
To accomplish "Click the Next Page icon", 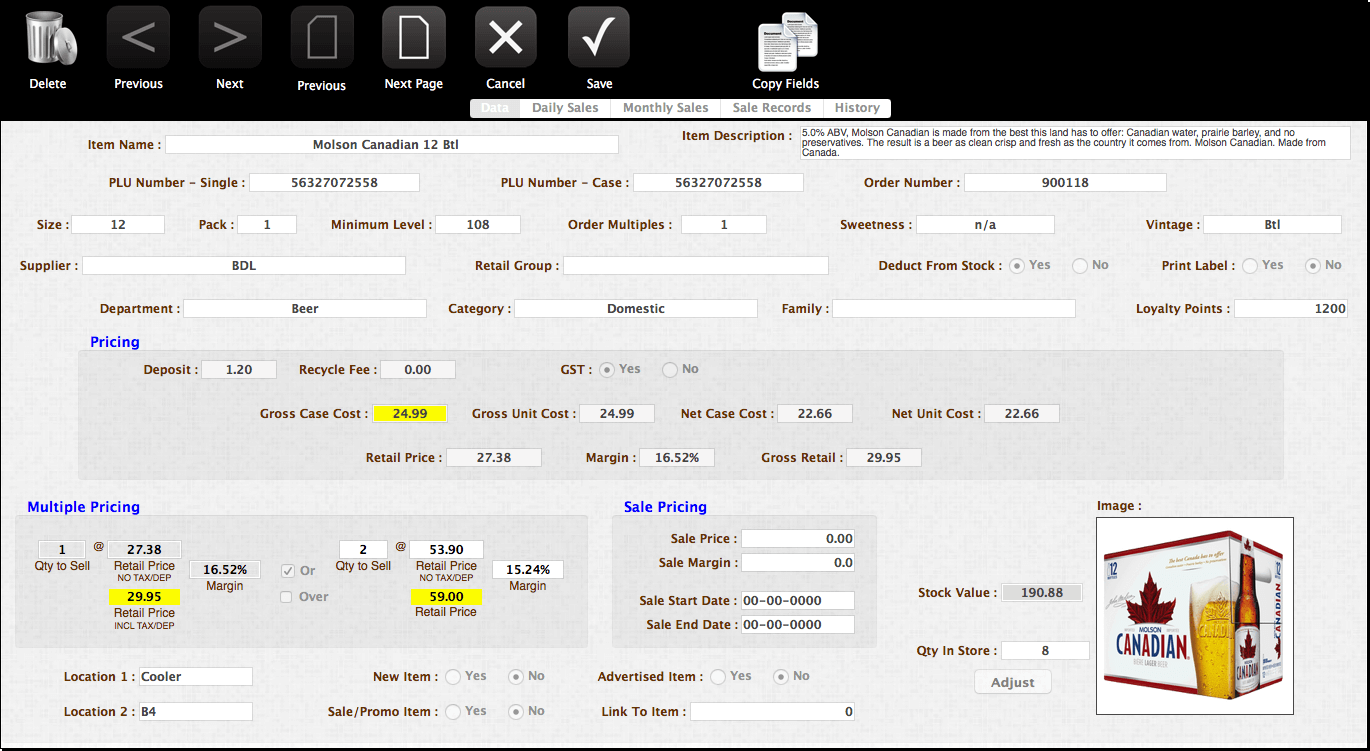I will pos(413,37).
